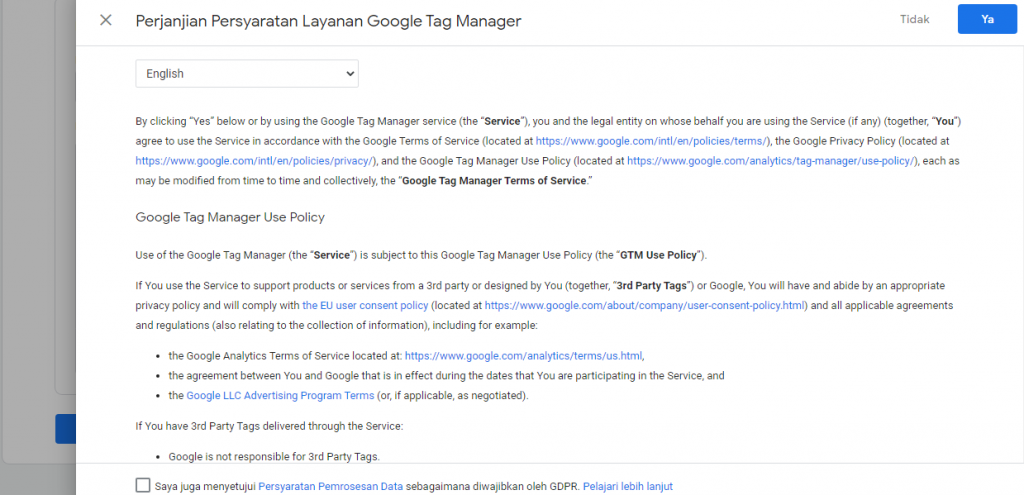Open the tag-manager use-policy URL
Viewport: 1024px width, 495px height.
(771, 161)
